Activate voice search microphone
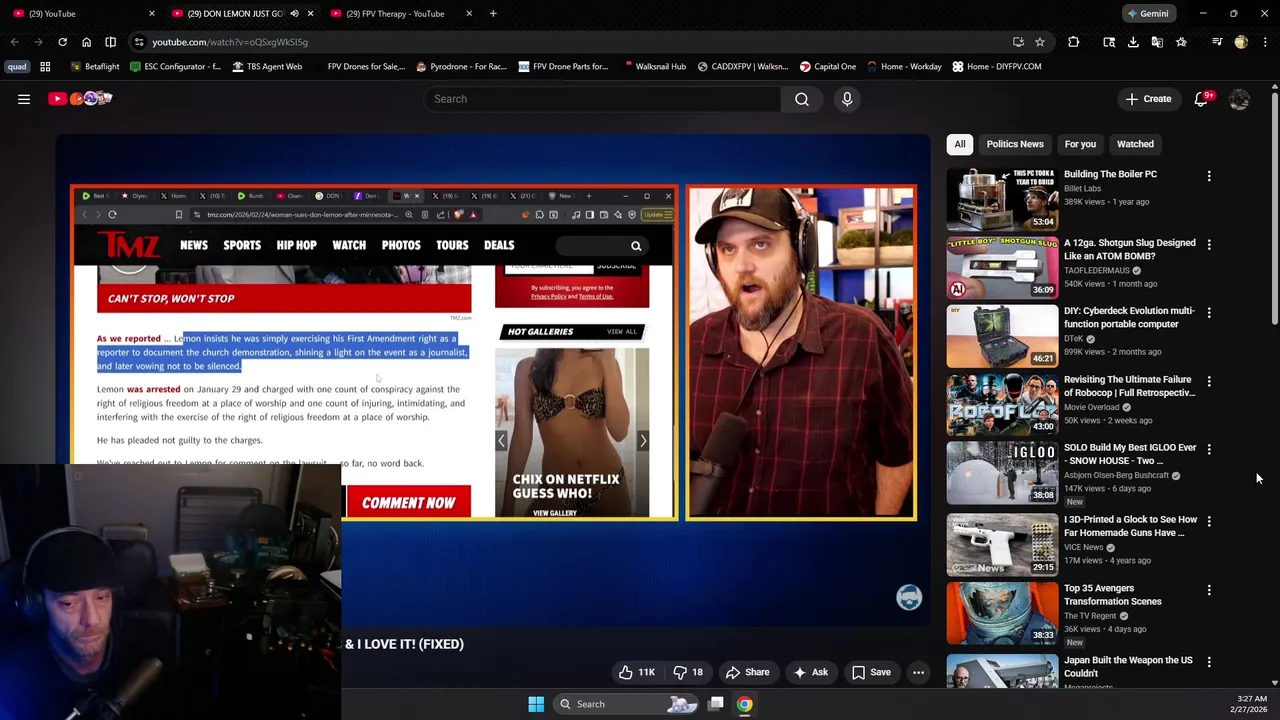The image size is (1280, 720). pos(847,99)
